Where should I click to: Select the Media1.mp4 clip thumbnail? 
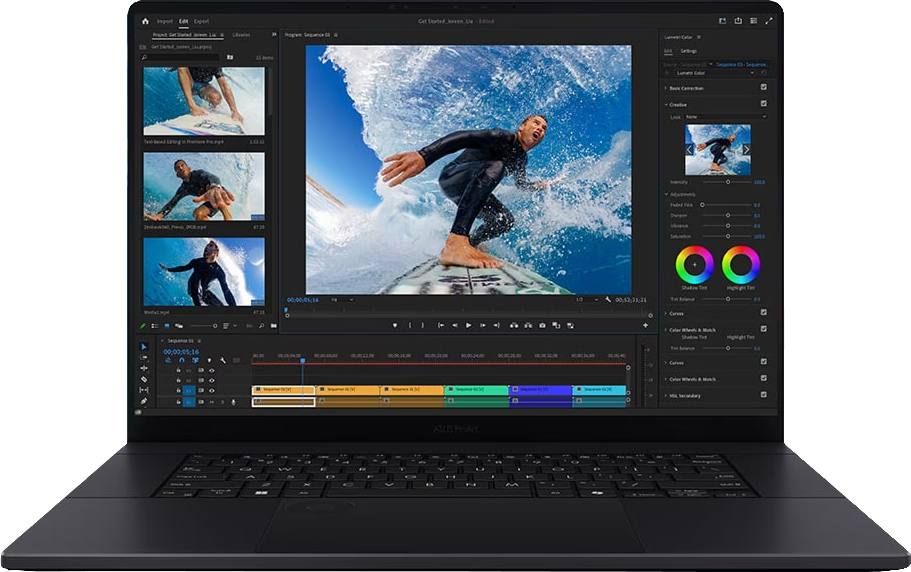click(x=204, y=272)
